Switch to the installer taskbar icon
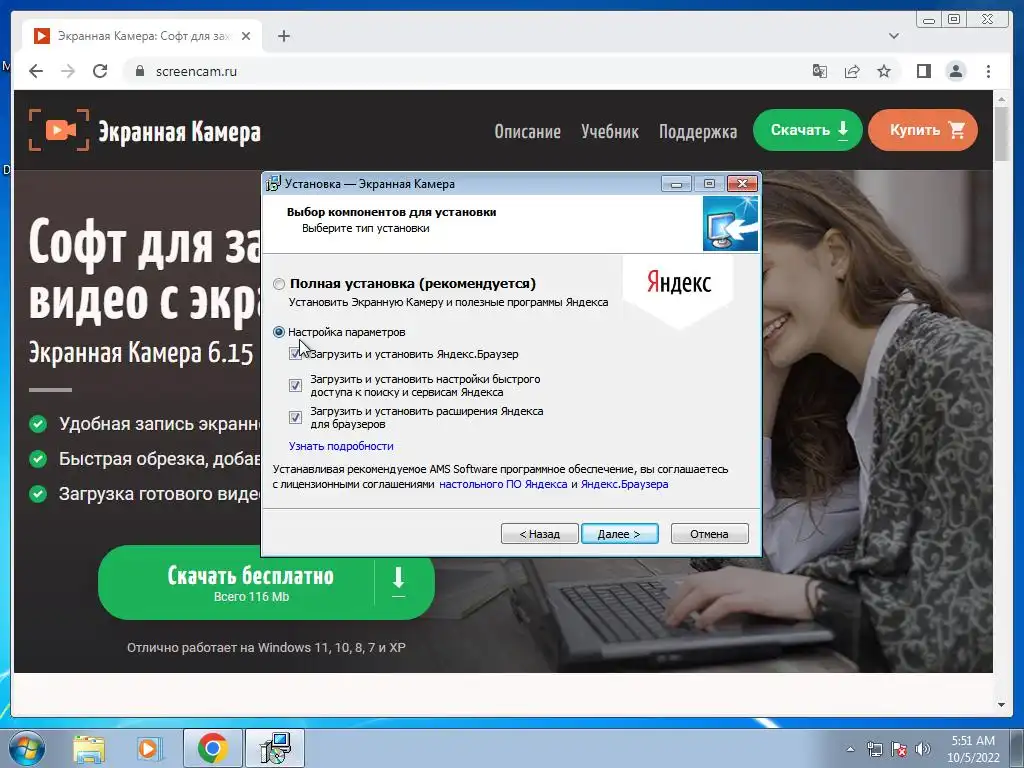Image resolution: width=1024 pixels, height=768 pixels. tap(275, 748)
